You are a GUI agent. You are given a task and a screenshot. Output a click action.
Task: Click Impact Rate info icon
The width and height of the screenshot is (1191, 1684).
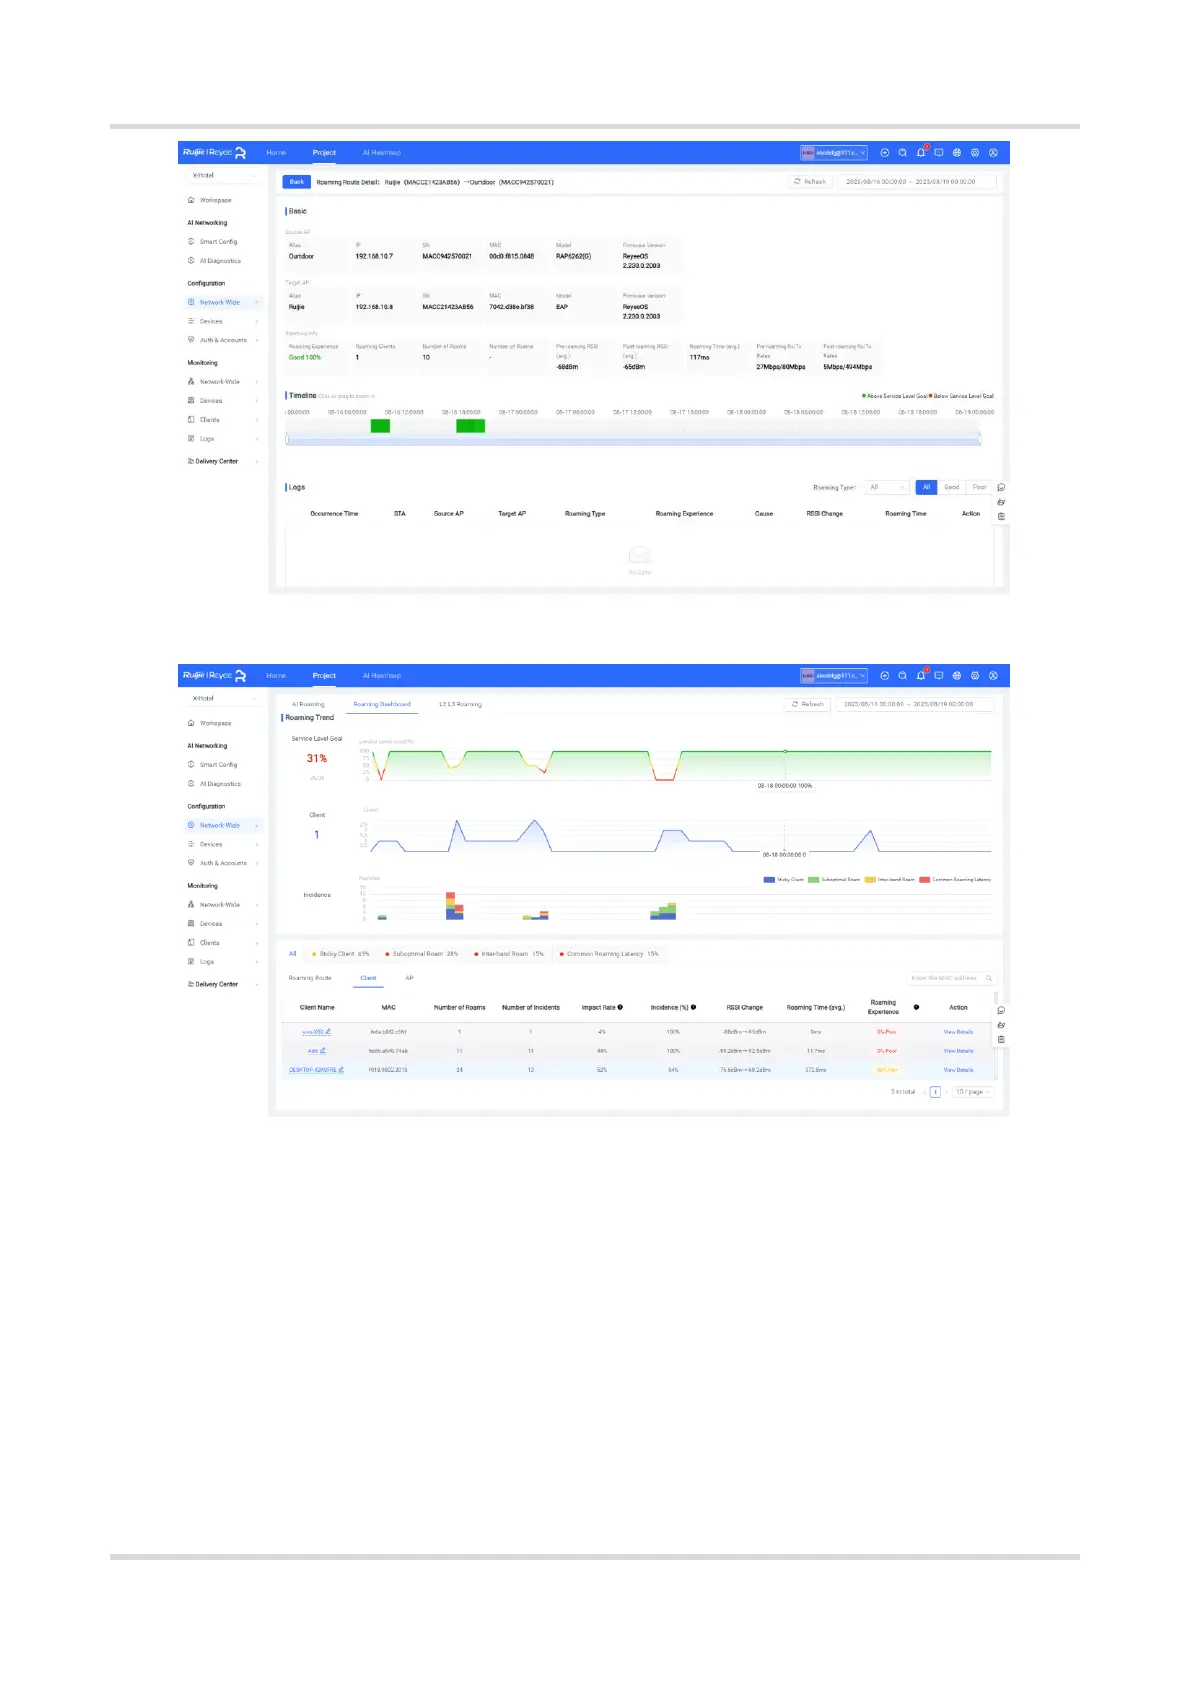point(620,1008)
